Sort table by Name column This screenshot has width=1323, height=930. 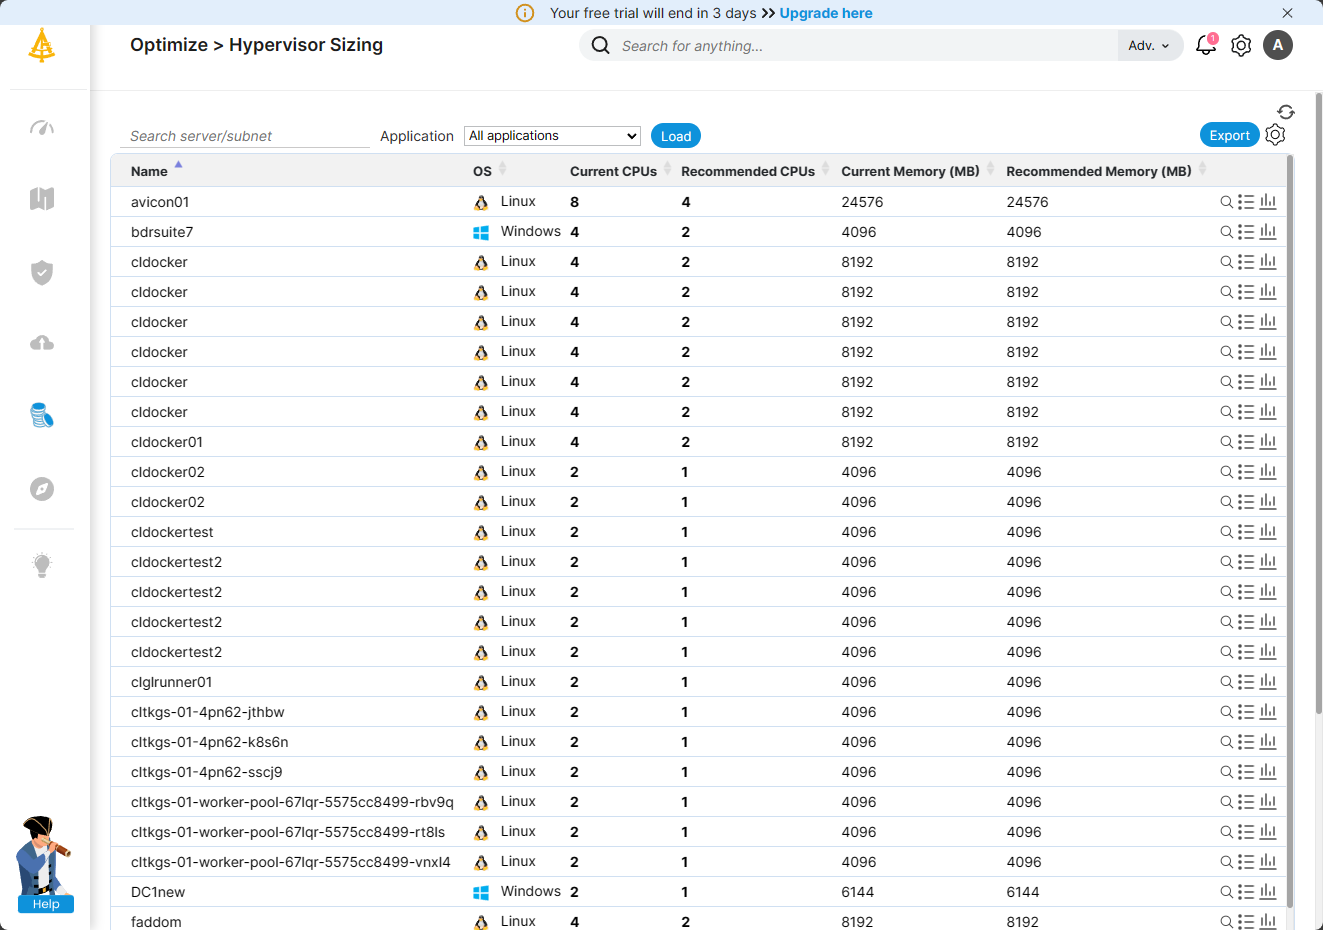[x=149, y=171]
